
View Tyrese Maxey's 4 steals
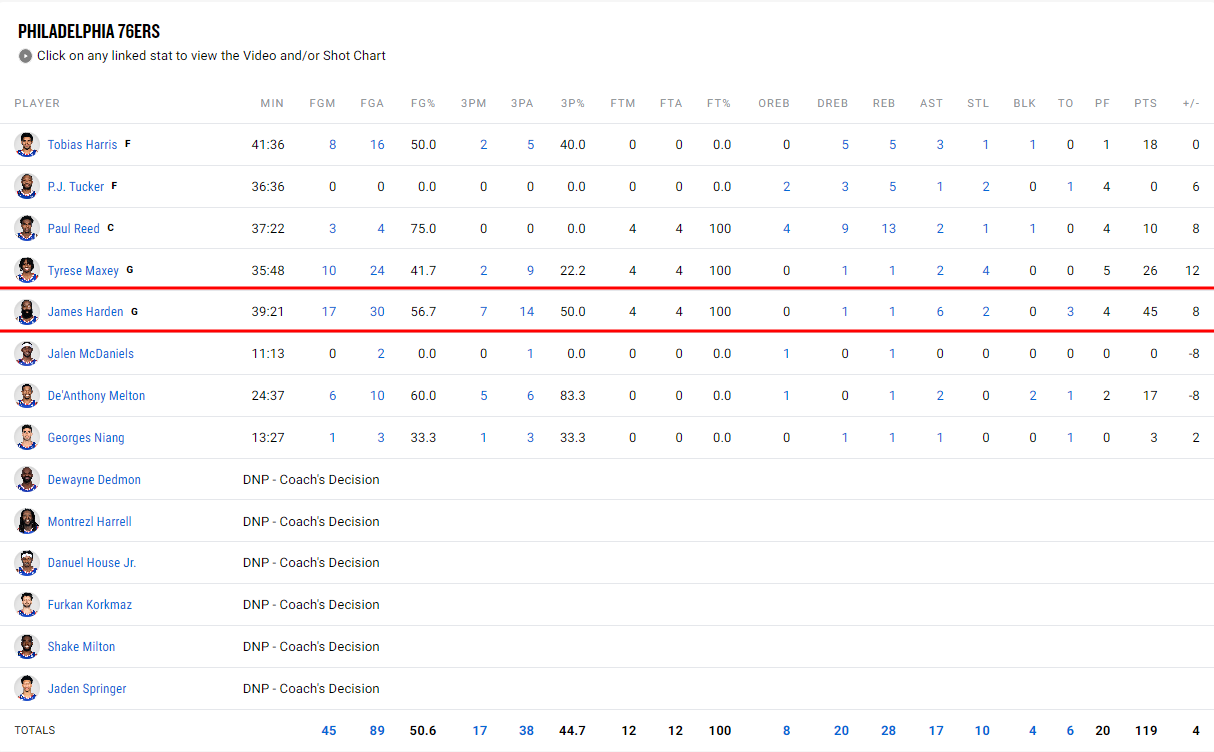click(x=986, y=271)
